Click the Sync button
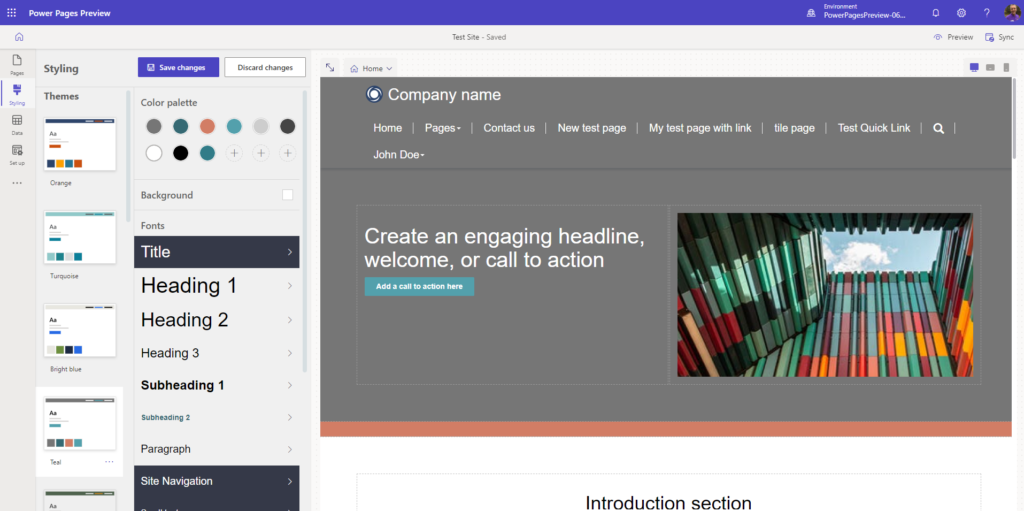The width and height of the screenshot is (1024, 511). pyautogui.click(x=999, y=37)
